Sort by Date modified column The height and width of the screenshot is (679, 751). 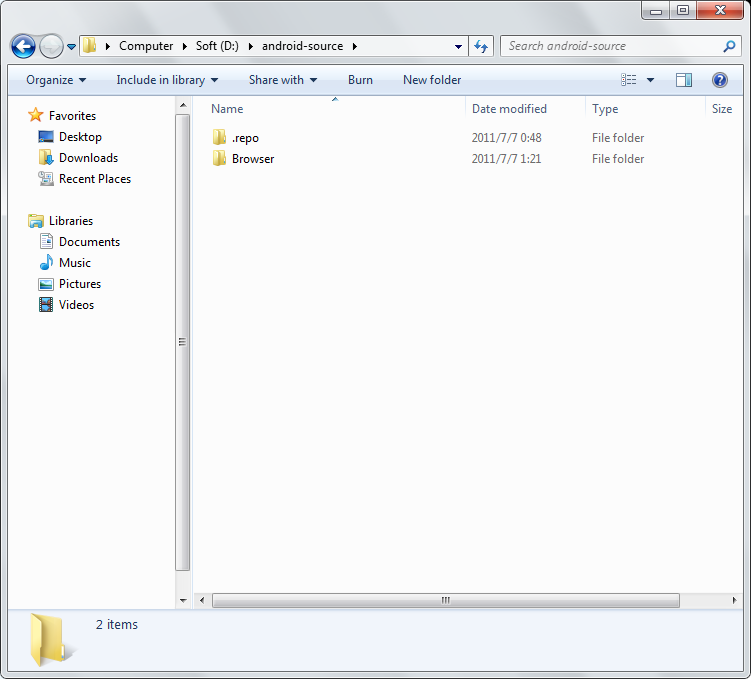tap(509, 109)
